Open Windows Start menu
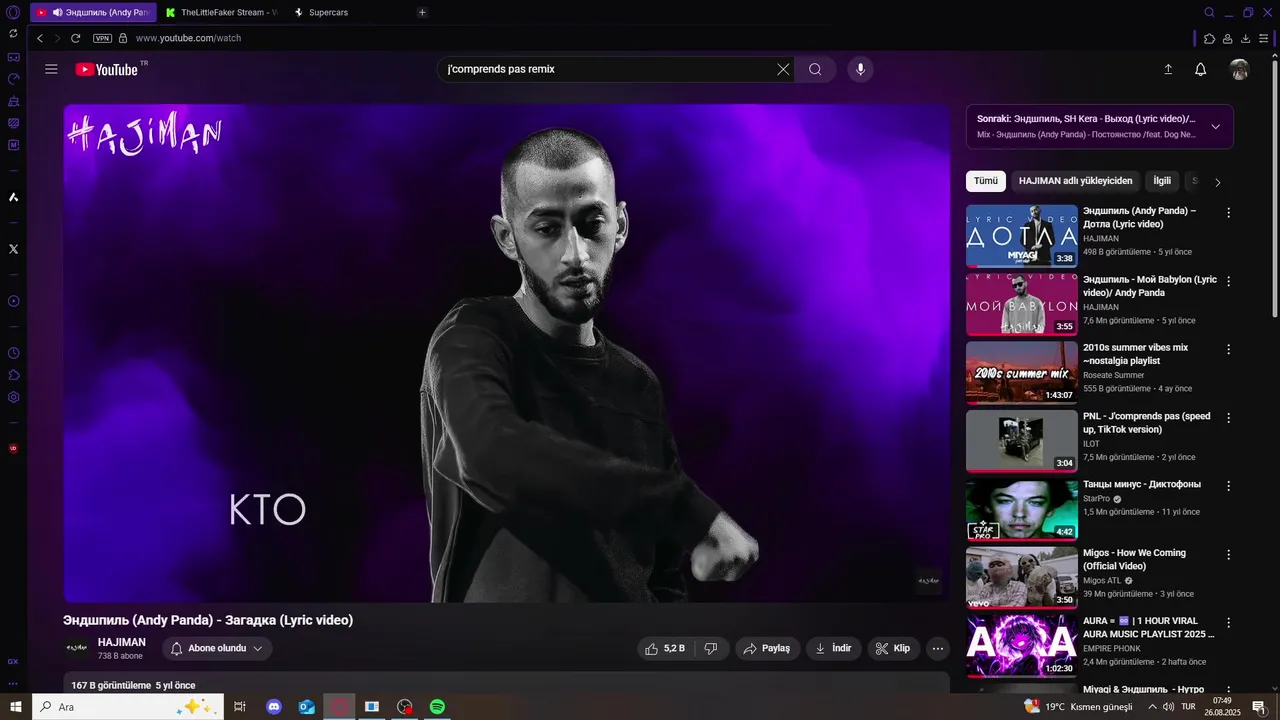Image resolution: width=1280 pixels, height=720 pixels. [x=15, y=706]
